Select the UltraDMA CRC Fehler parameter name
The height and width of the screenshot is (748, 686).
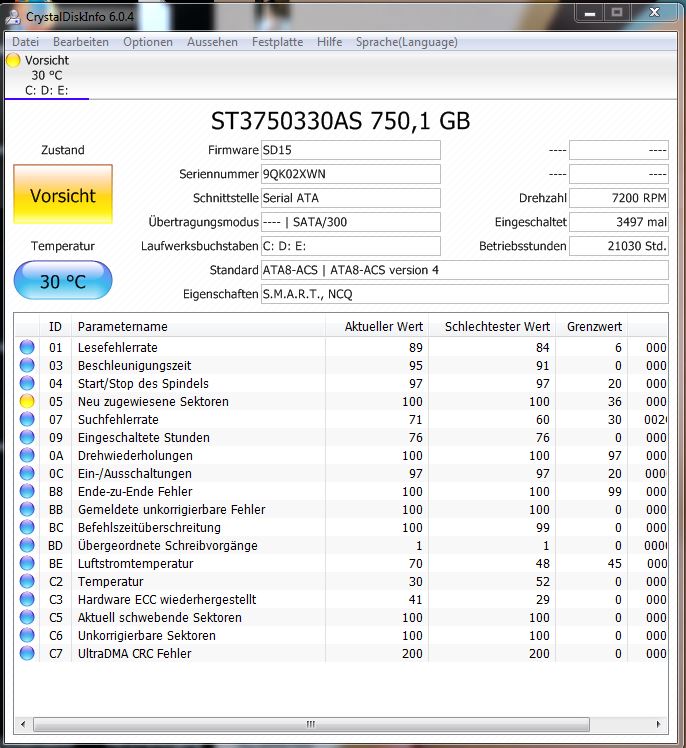tap(135, 654)
